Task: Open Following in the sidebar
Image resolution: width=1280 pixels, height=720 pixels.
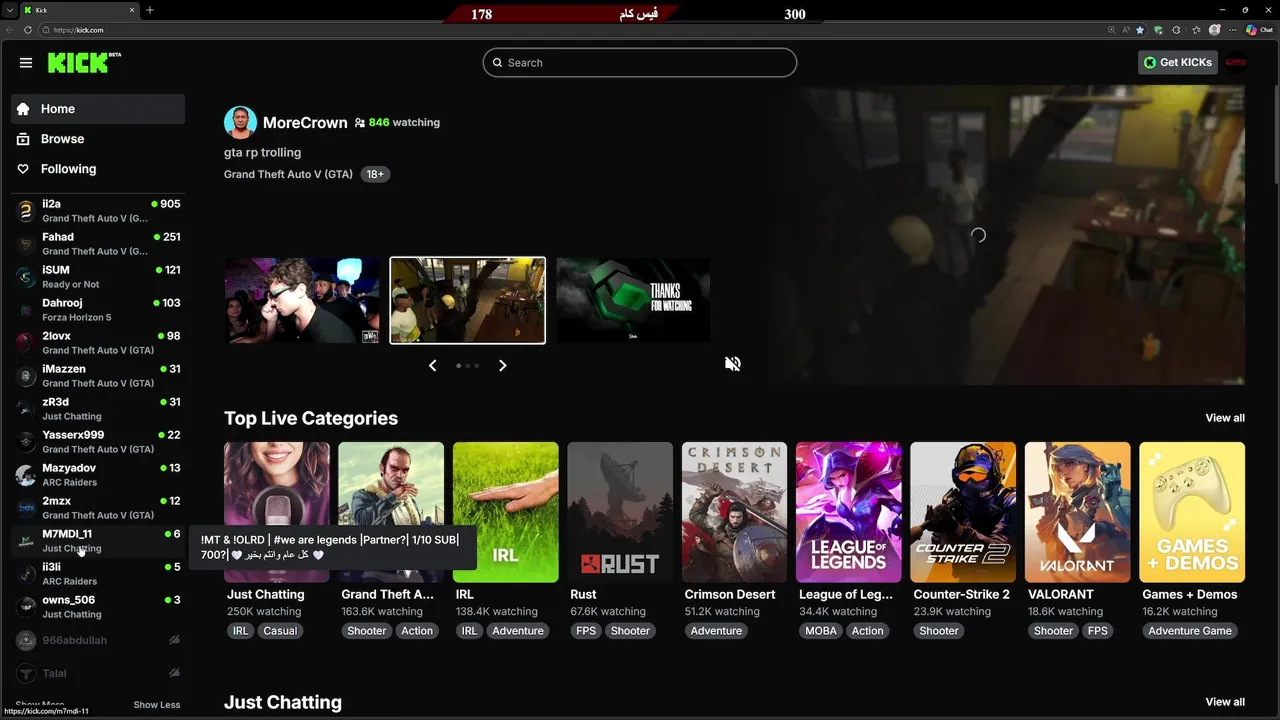Action: click(x=98, y=169)
